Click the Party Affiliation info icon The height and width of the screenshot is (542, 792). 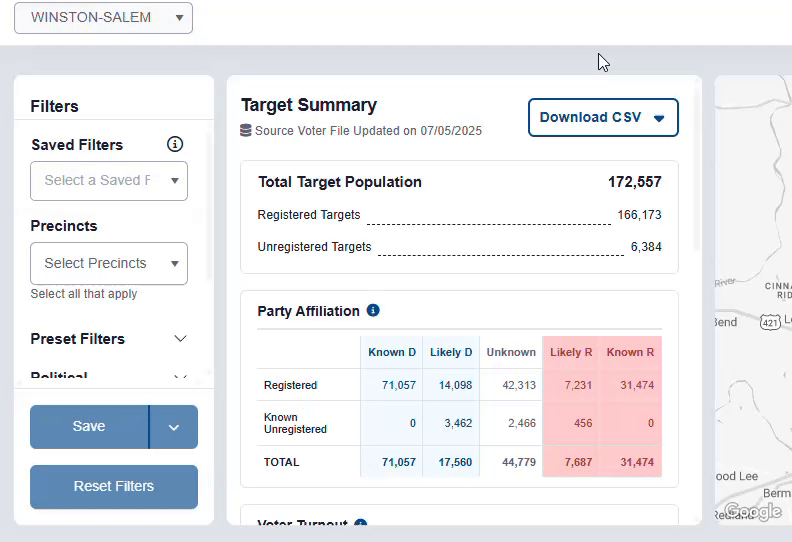(x=373, y=310)
